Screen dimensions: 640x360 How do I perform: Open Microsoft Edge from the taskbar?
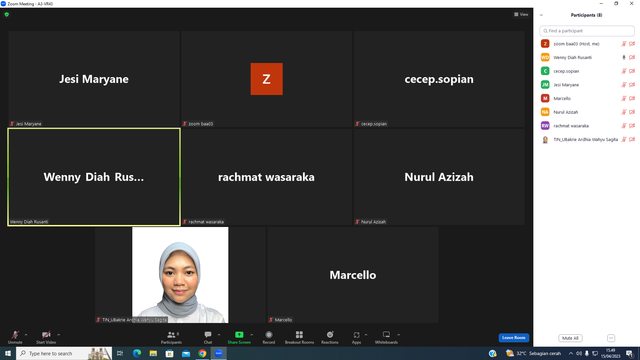(137, 353)
